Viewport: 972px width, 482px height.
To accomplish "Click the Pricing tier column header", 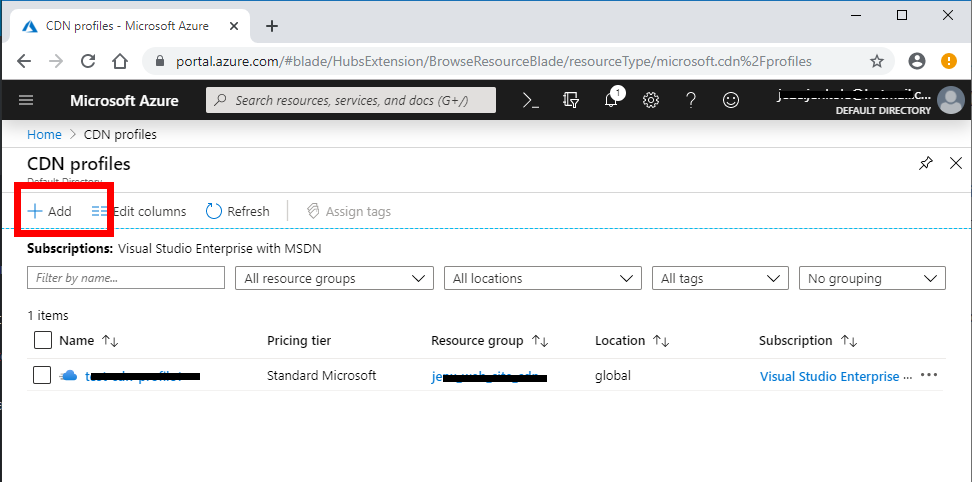I will point(299,341).
